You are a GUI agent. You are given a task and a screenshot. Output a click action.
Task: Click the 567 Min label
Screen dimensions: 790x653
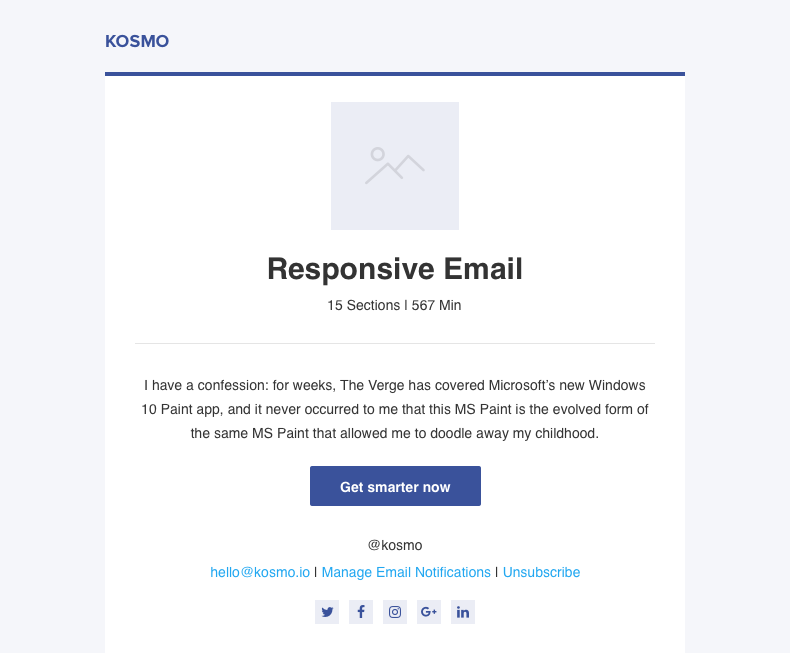click(x=436, y=305)
